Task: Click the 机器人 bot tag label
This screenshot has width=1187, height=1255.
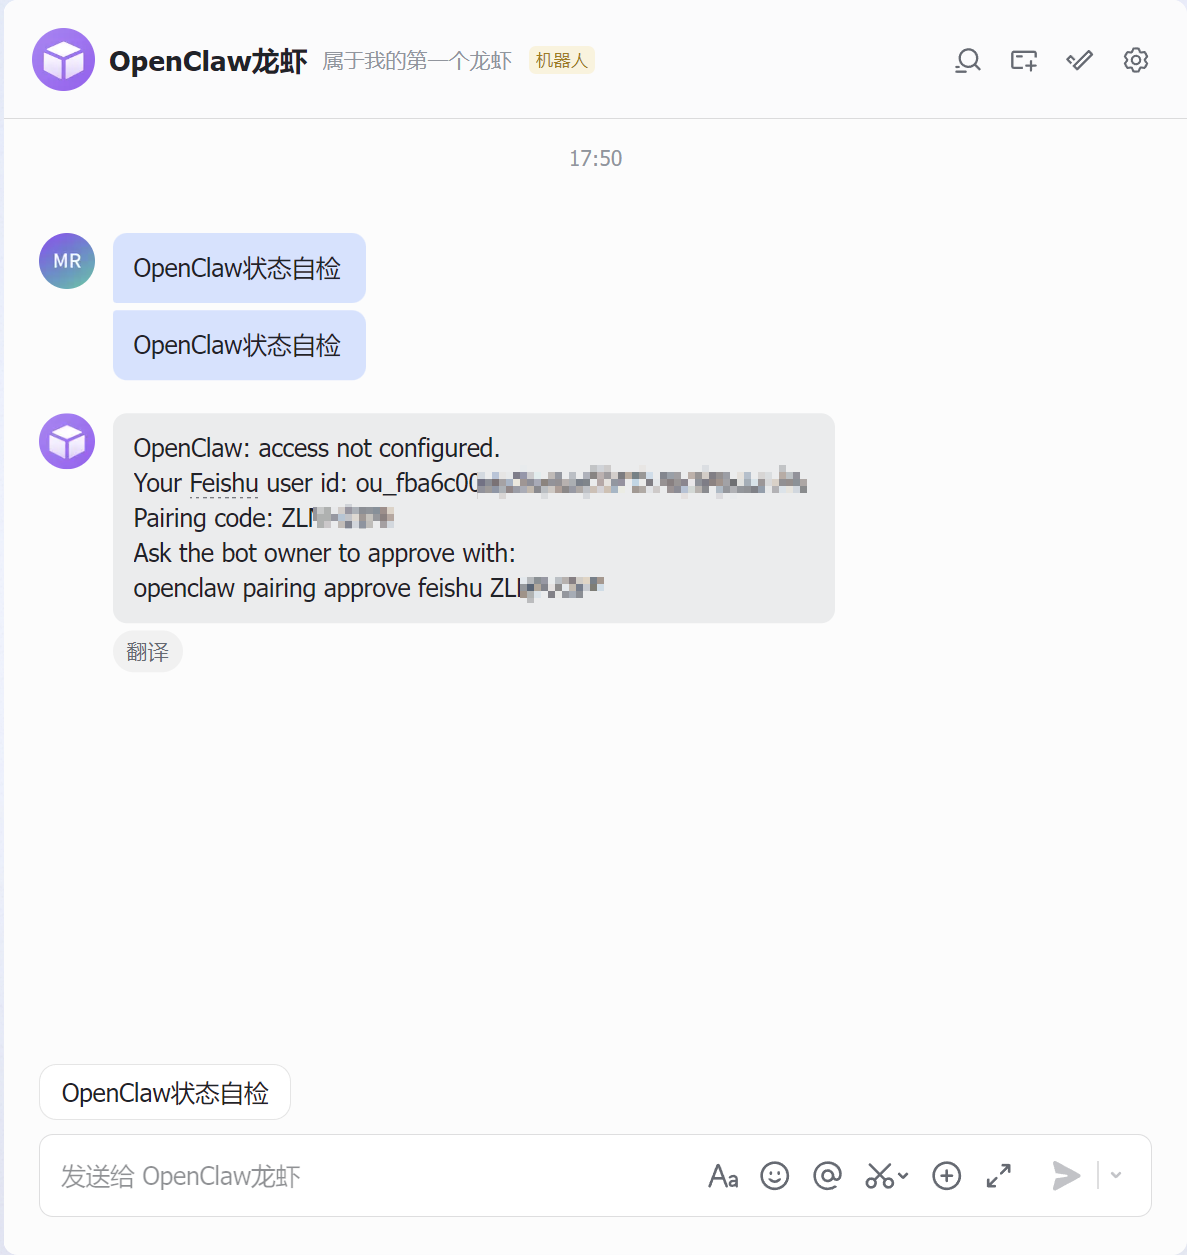Action: (x=561, y=61)
